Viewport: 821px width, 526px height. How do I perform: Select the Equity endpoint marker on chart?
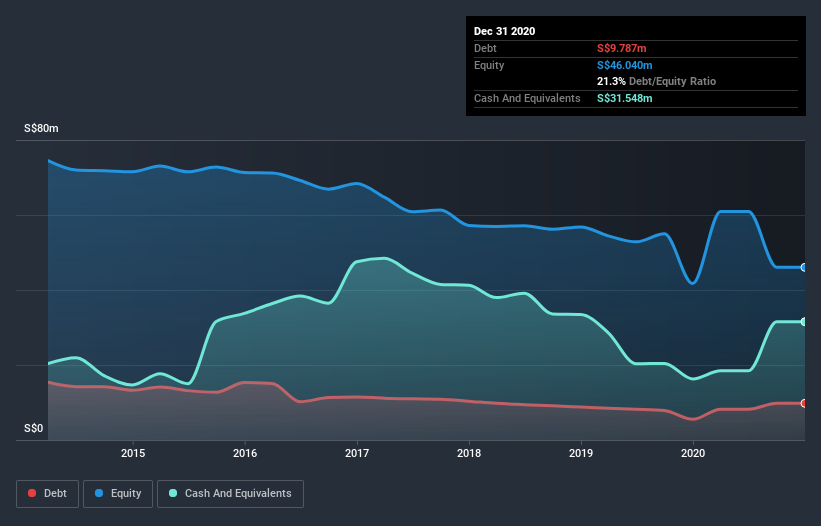[x=804, y=267]
